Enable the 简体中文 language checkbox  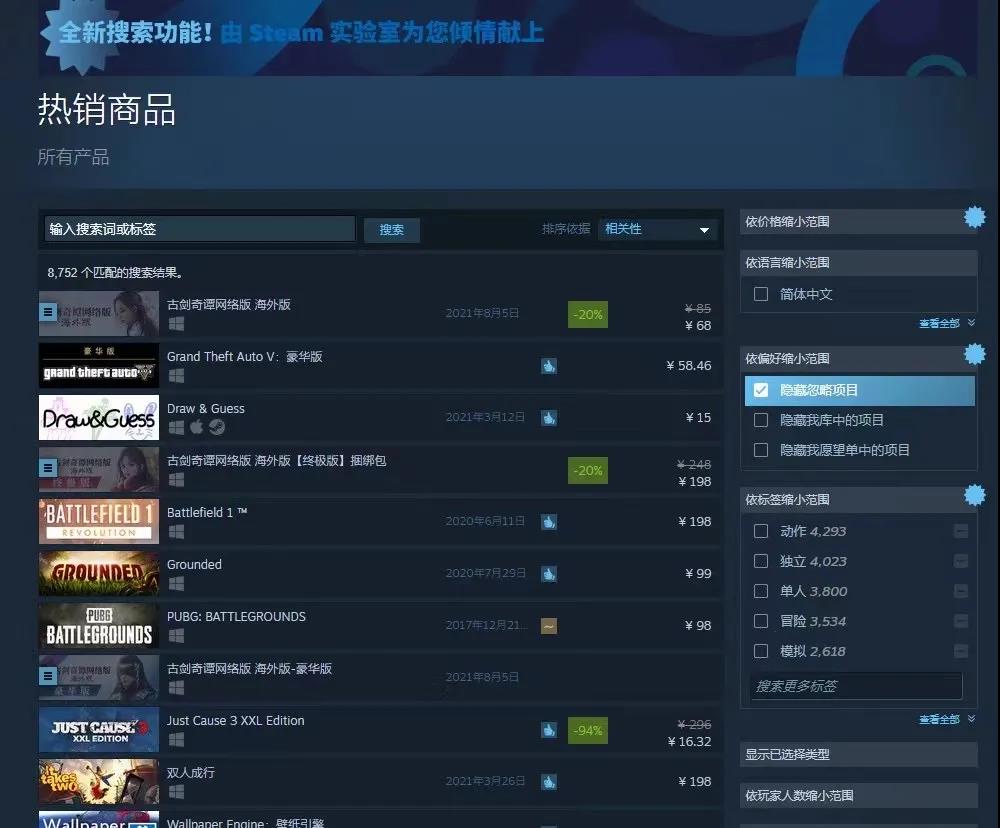(x=761, y=294)
